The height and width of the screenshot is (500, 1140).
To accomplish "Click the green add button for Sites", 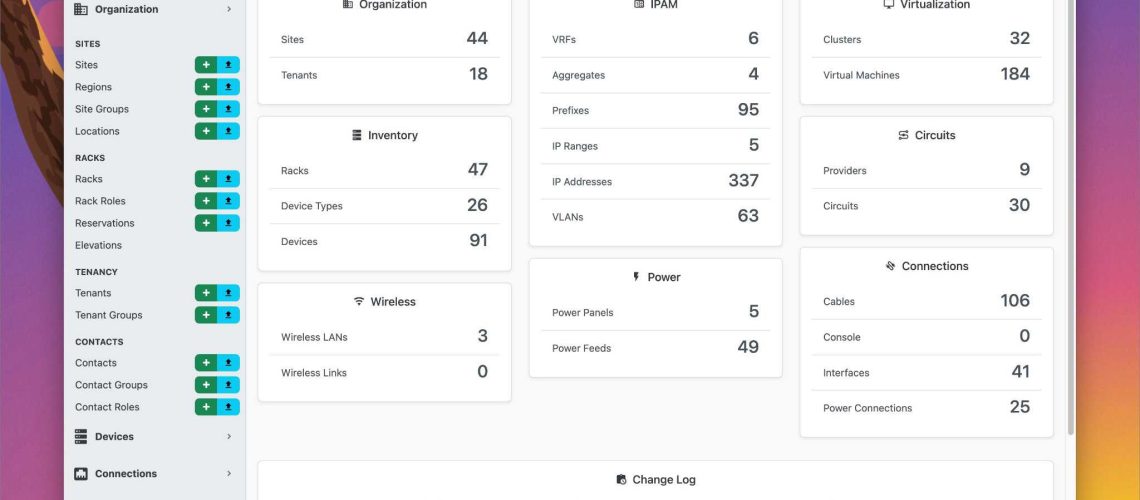I will [206, 65].
